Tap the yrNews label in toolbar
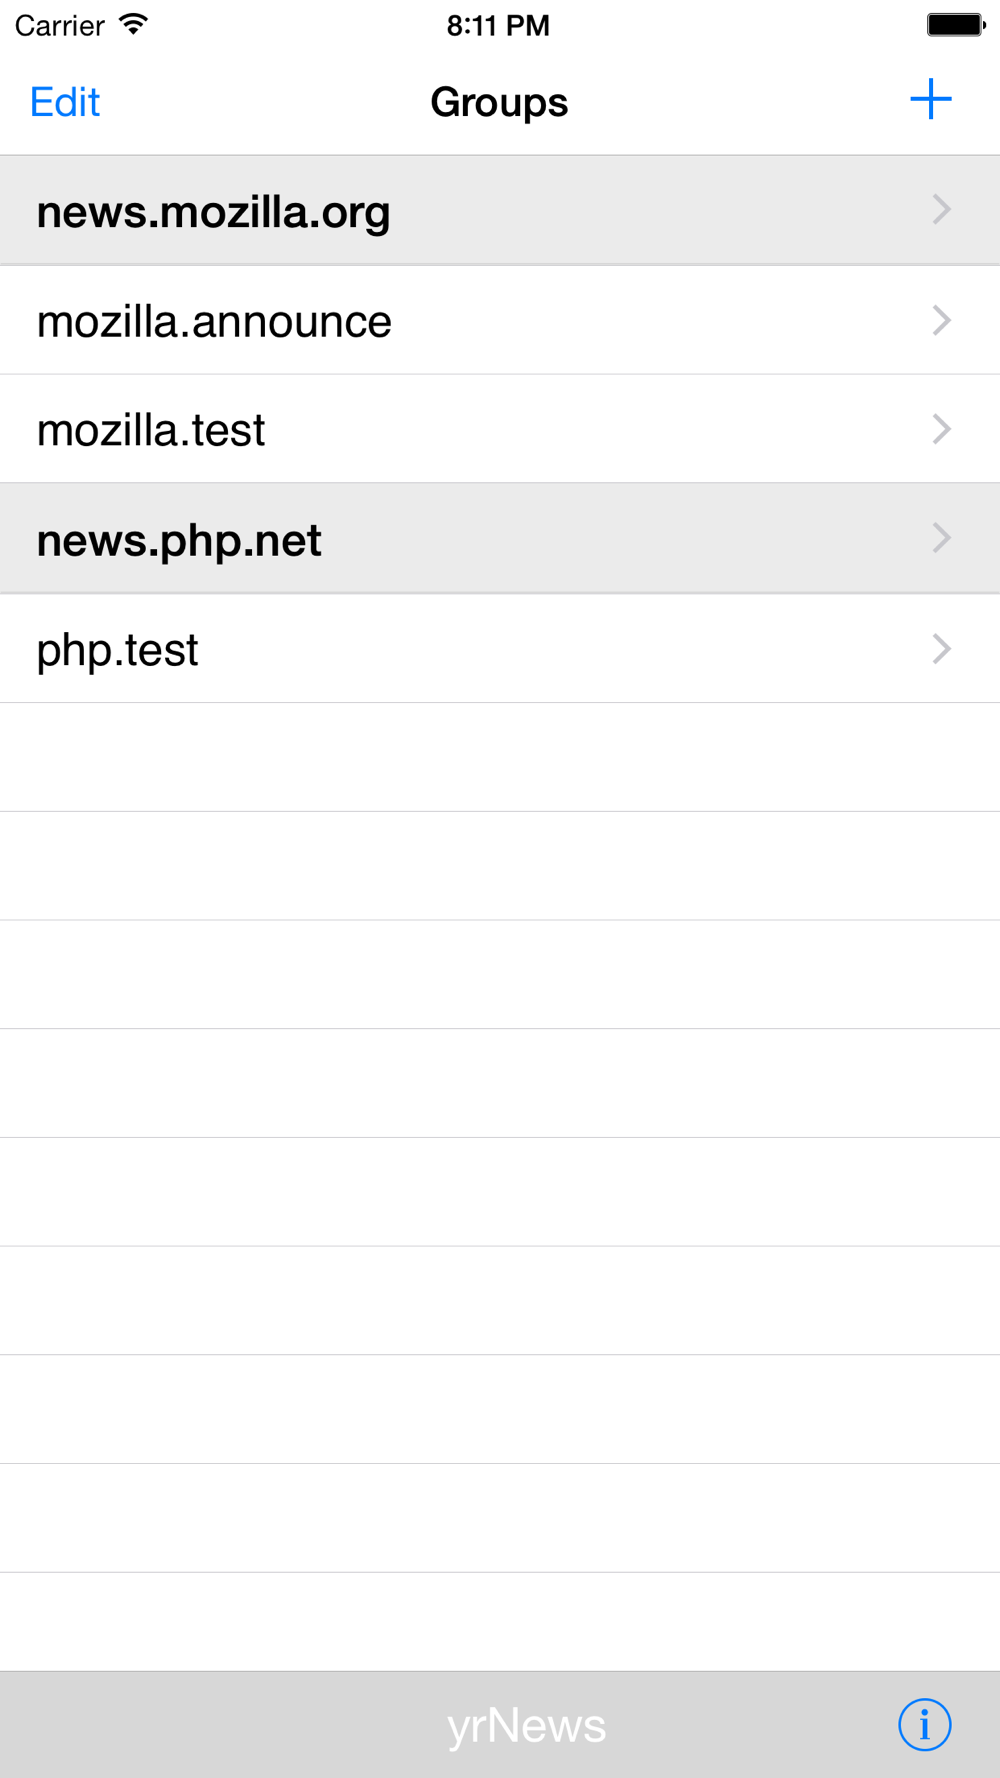This screenshot has width=1000, height=1778. click(x=526, y=1725)
